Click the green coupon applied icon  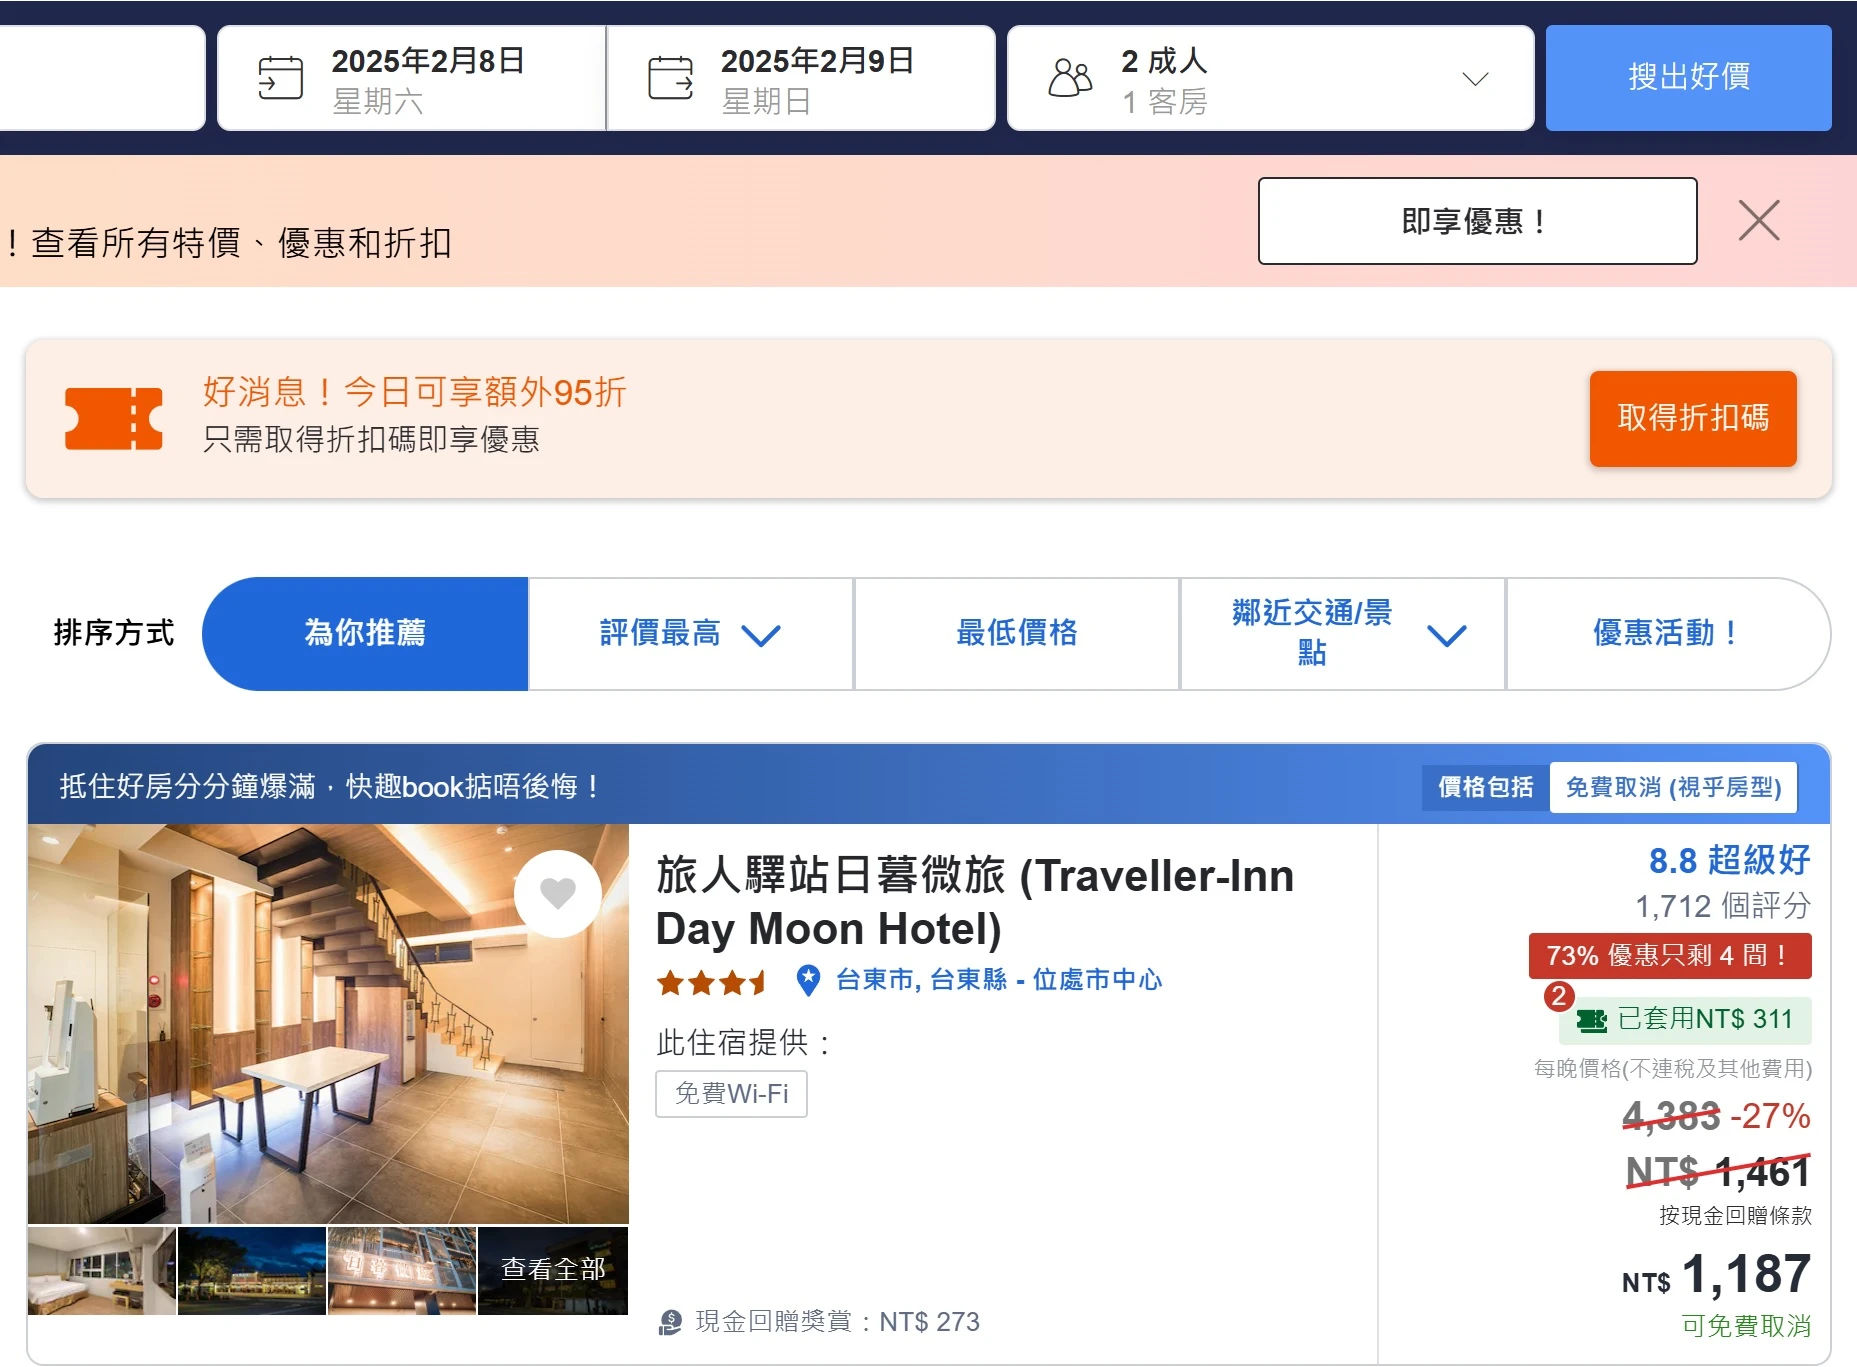(x=1591, y=1020)
